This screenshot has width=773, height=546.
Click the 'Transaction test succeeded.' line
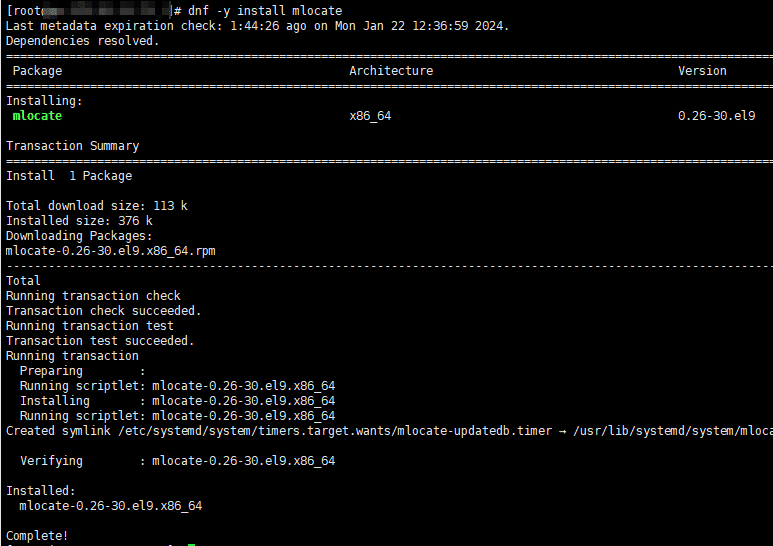coord(100,341)
